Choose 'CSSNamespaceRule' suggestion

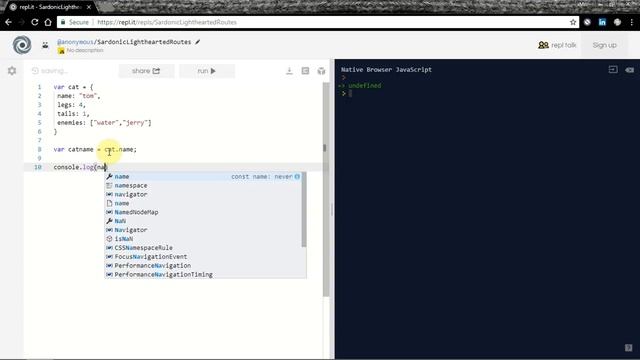click(204, 248)
